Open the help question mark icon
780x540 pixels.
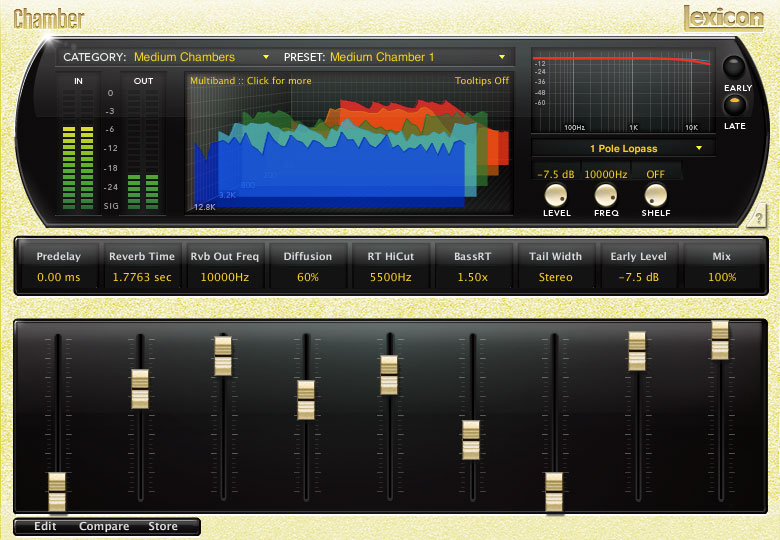click(757, 216)
